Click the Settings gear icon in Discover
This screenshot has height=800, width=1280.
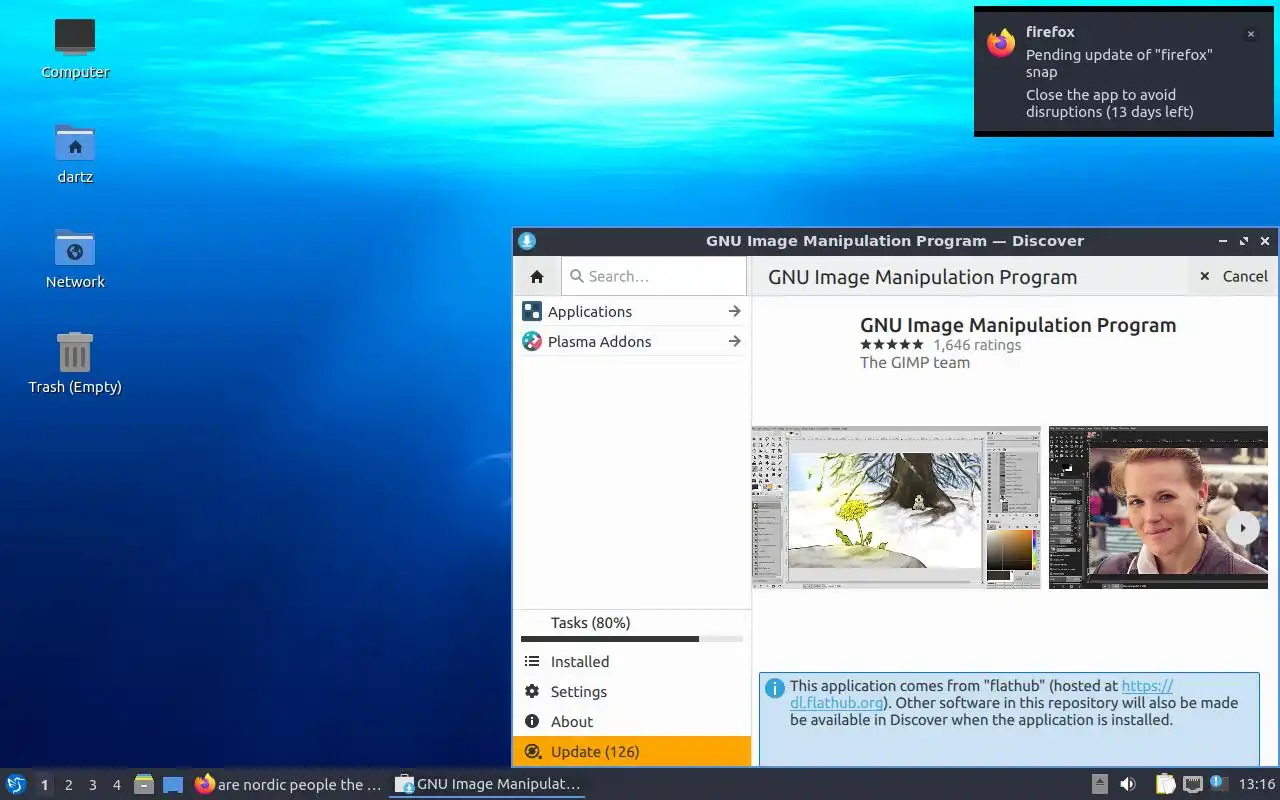pyautogui.click(x=532, y=692)
